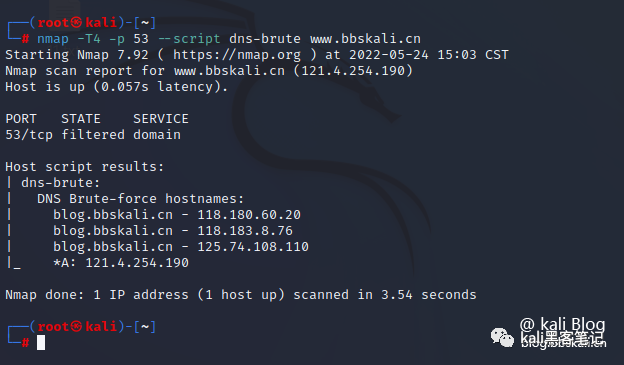Click the IP address 121.4.254.190 in report
This screenshot has height=365, width=624.
(353, 71)
